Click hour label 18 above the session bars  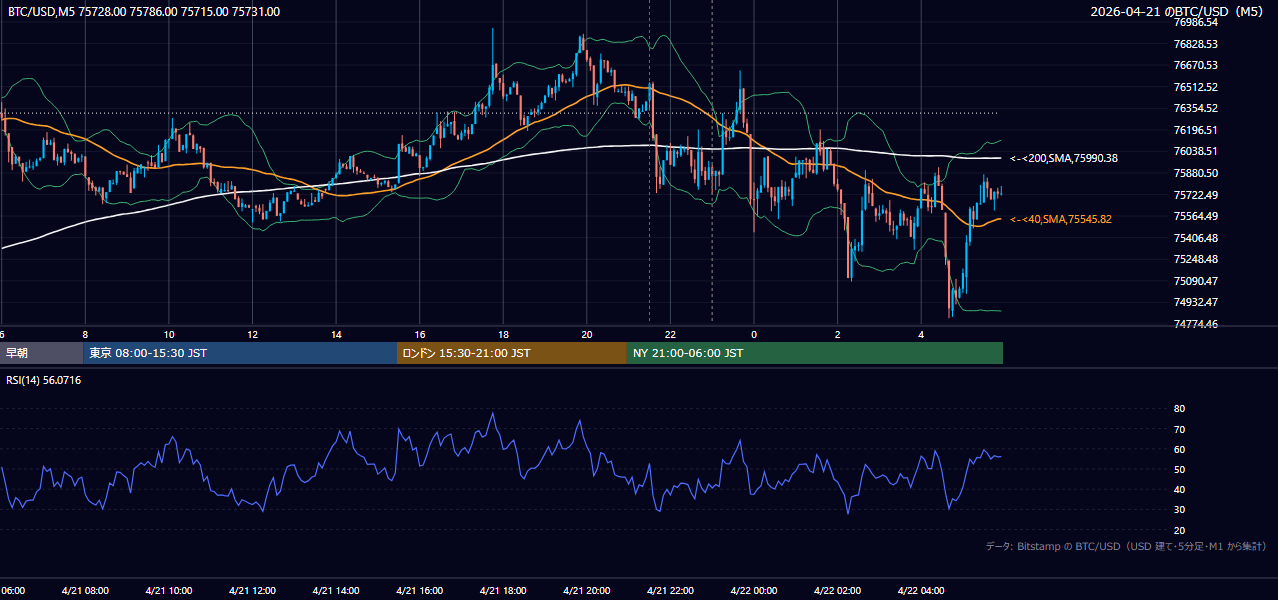pyautogui.click(x=504, y=334)
